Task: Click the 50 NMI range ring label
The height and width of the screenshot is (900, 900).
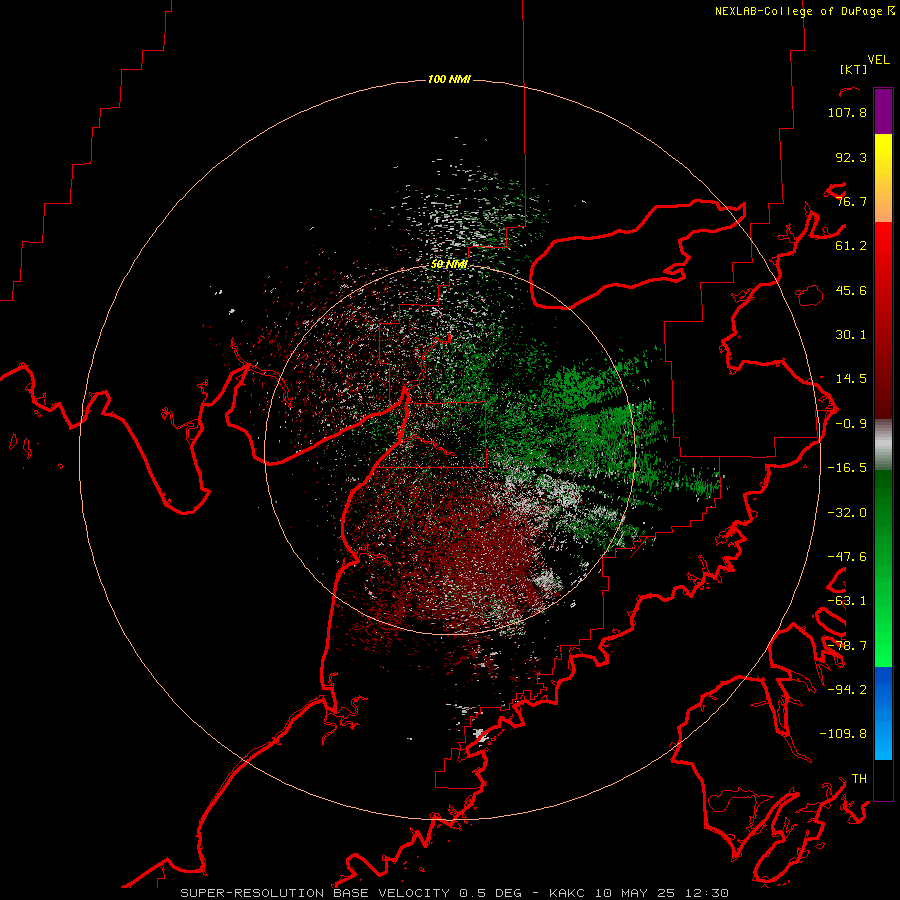Action: click(x=449, y=264)
